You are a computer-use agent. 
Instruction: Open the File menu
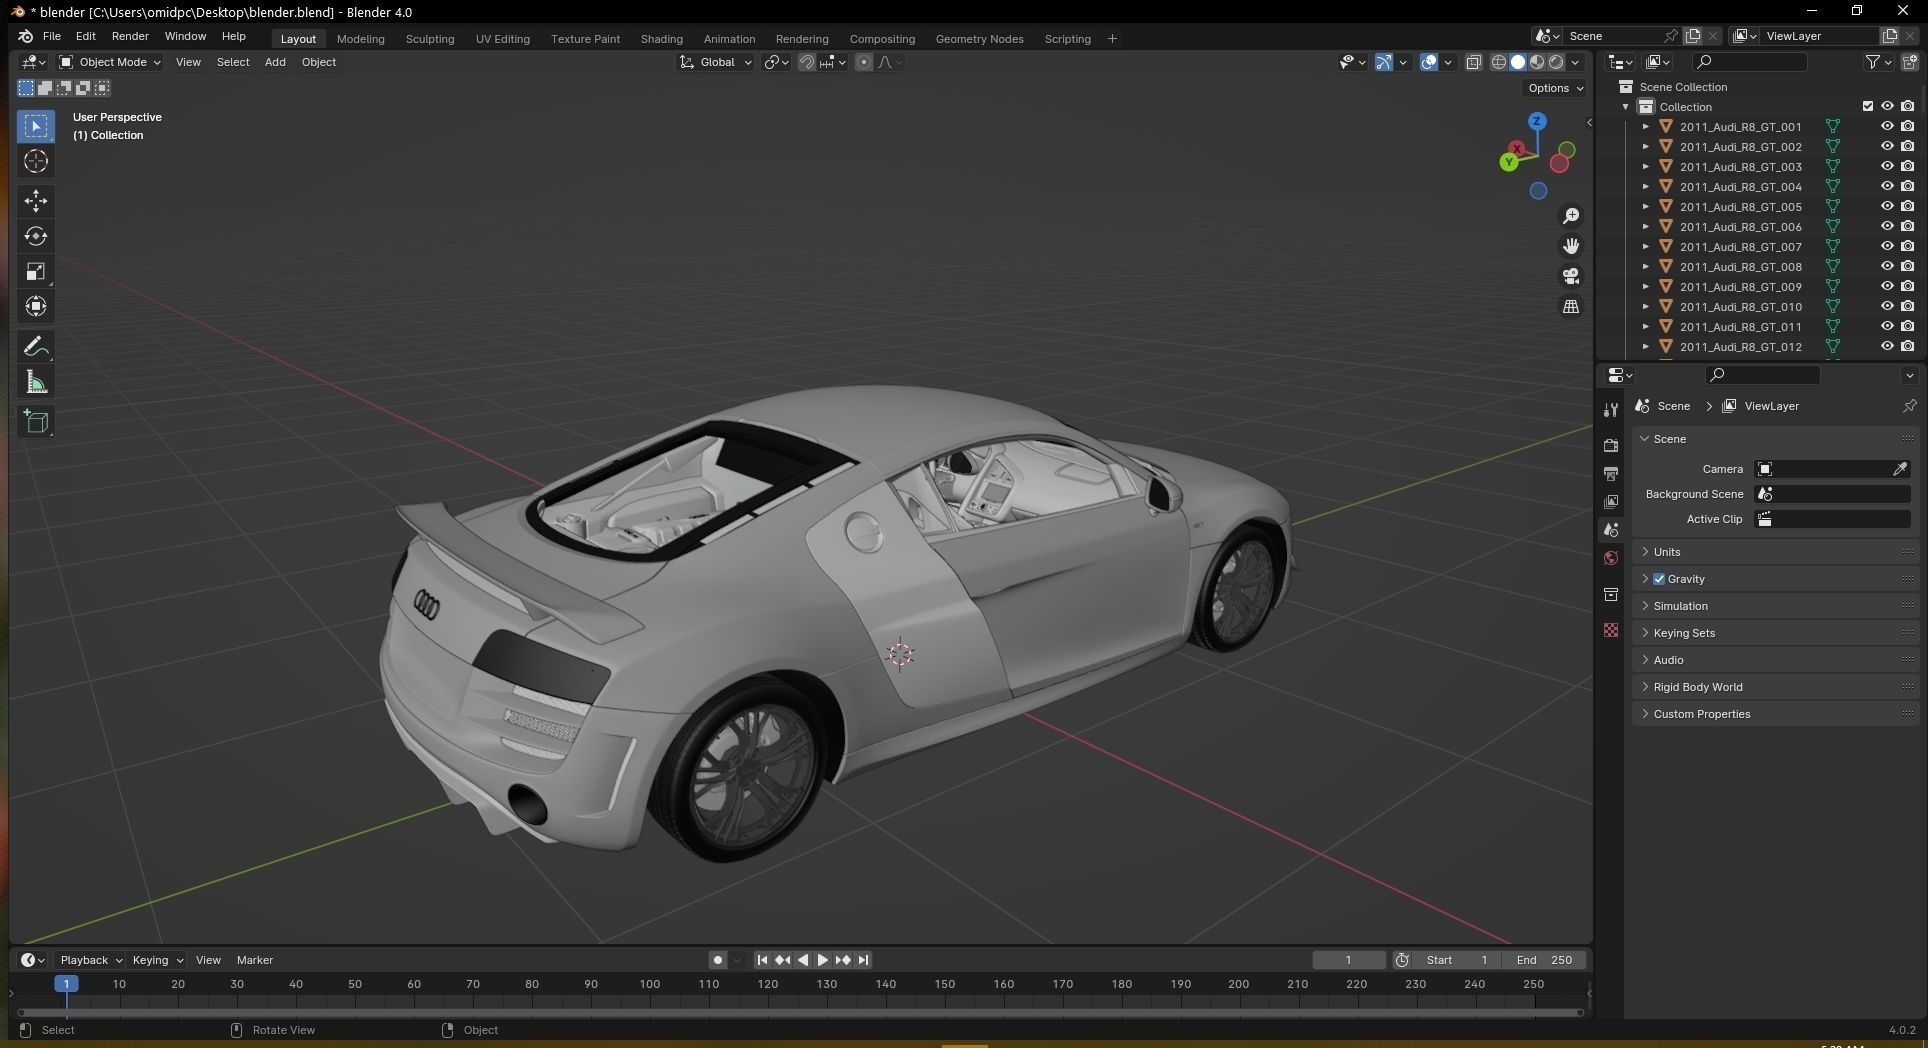click(52, 36)
